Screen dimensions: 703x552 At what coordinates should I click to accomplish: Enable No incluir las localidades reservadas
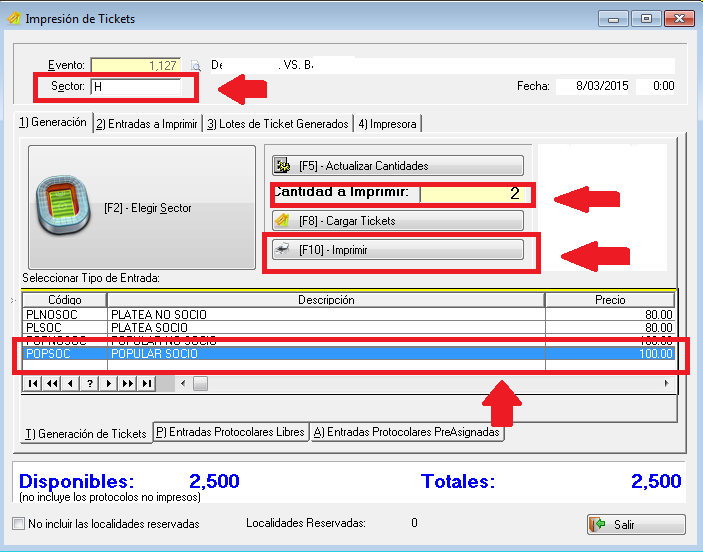19,523
